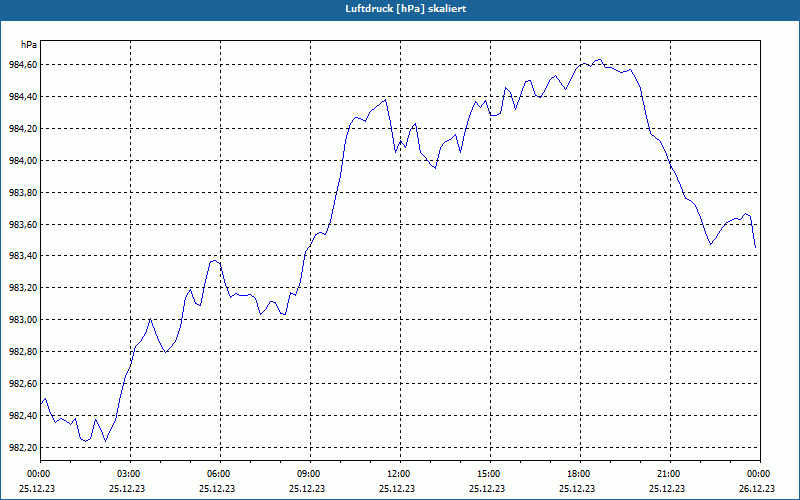Click the 03:00 time axis label
Image resolution: width=800 pixels, height=500 pixels.
(x=130, y=474)
